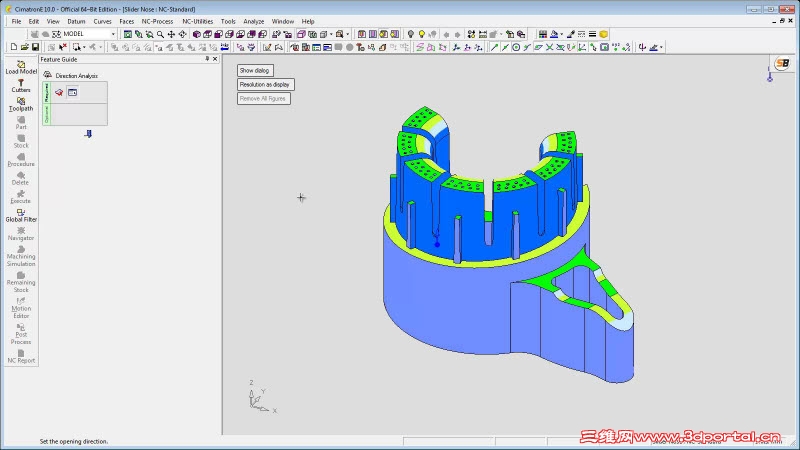The image size is (800, 450).
Task: Click the dialog options icon in Feature Guide
Action: (x=72, y=92)
